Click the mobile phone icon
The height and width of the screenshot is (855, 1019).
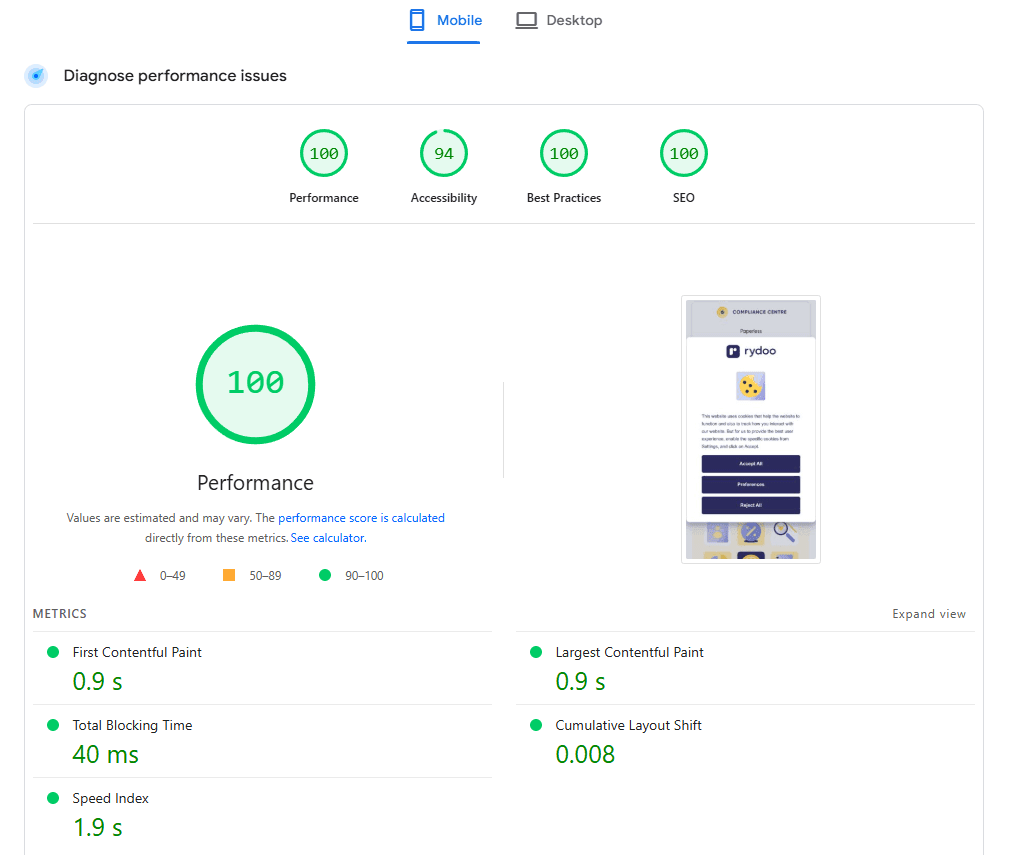(x=418, y=20)
